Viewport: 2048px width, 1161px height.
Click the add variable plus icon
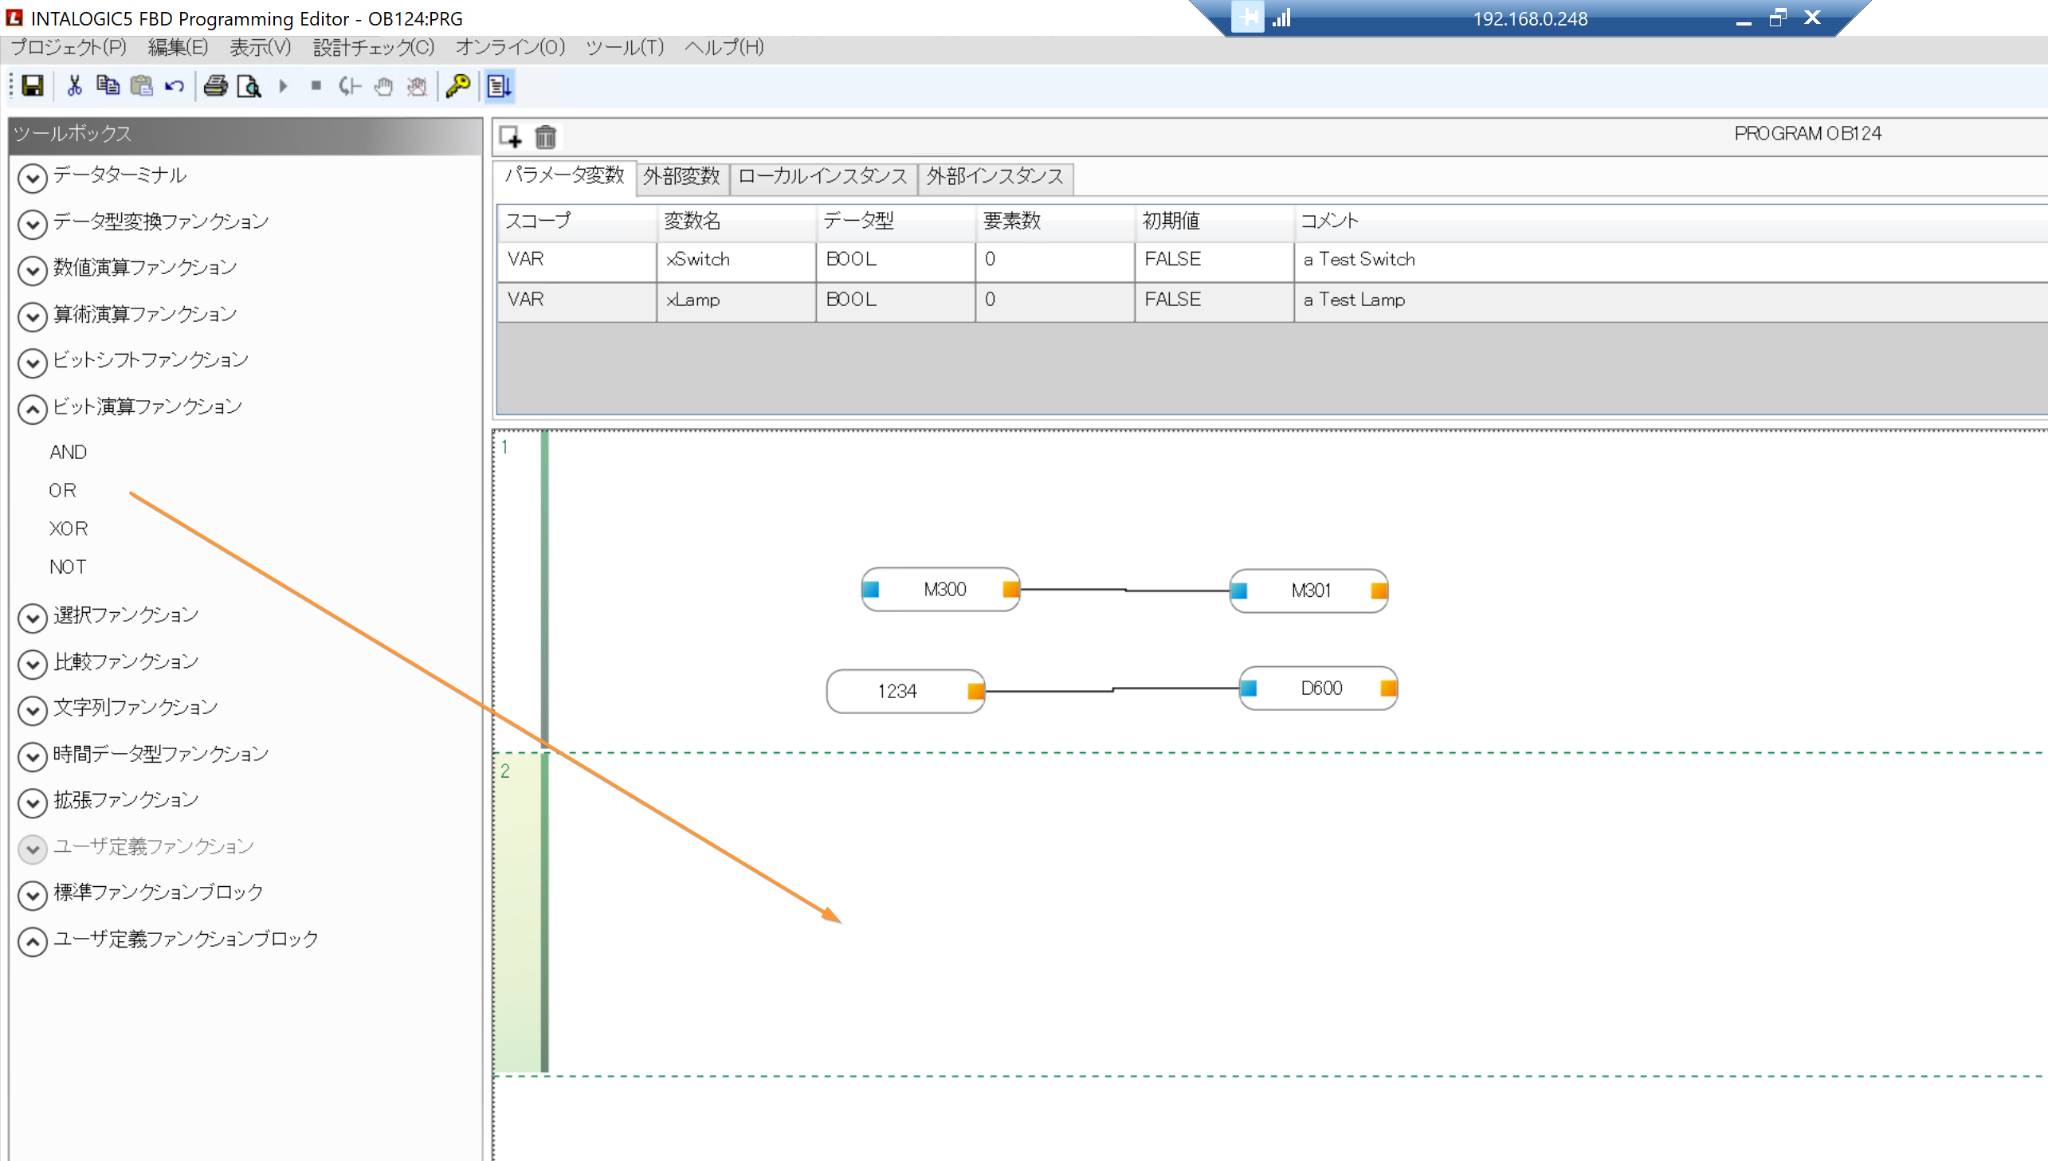point(511,137)
